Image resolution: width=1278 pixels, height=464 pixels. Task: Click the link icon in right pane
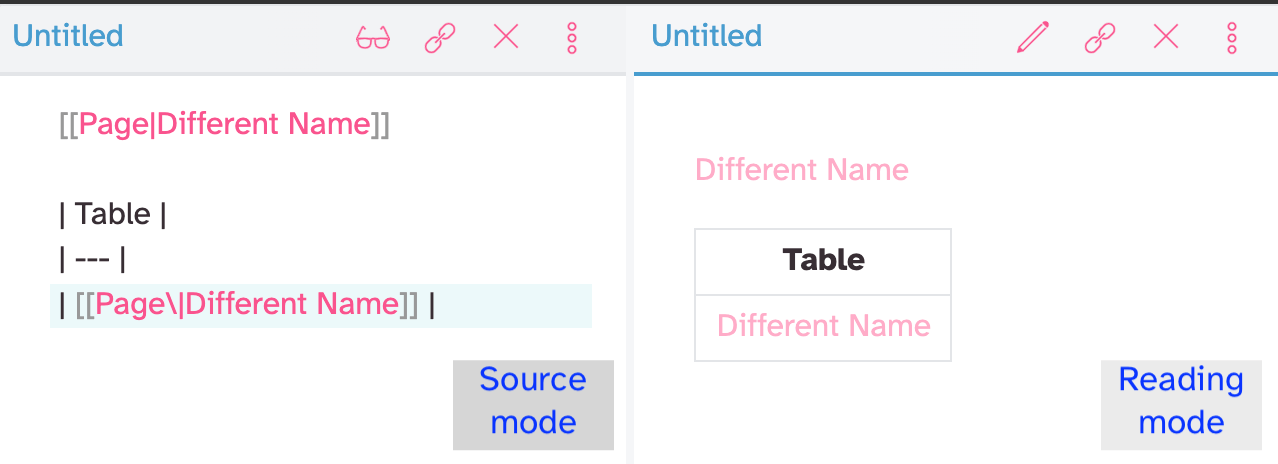pos(1100,38)
